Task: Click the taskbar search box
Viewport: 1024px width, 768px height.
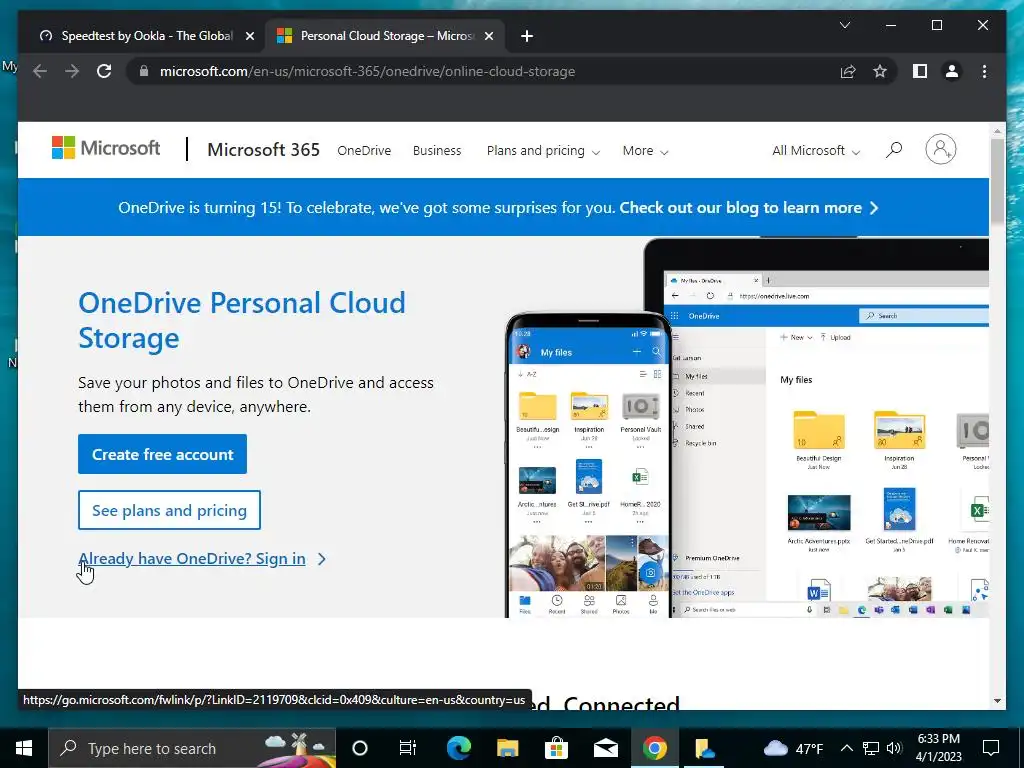Action: pos(192,748)
